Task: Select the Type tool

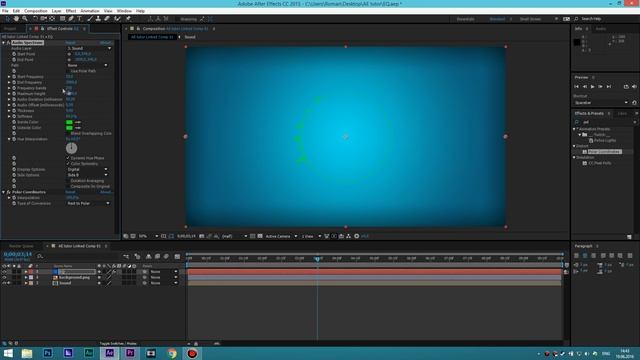Action: (x=79, y=19)
